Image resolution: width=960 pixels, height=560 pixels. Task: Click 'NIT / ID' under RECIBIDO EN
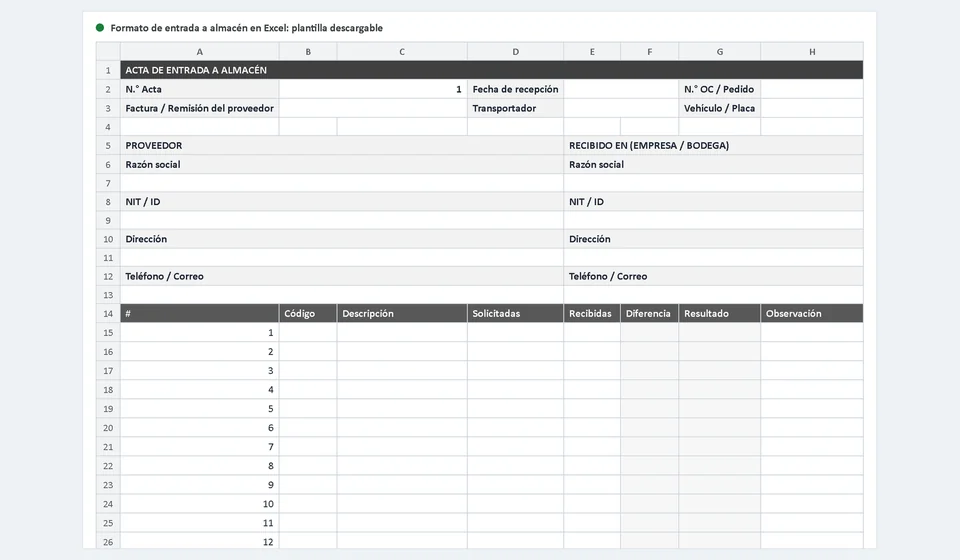(713, 202)
